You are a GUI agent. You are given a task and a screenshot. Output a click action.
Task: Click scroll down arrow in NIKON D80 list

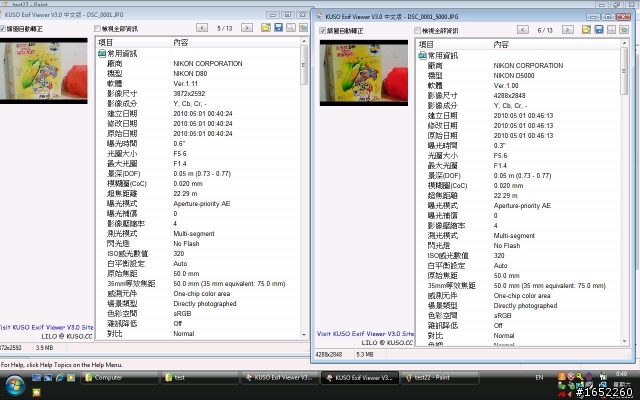point(304,335)
